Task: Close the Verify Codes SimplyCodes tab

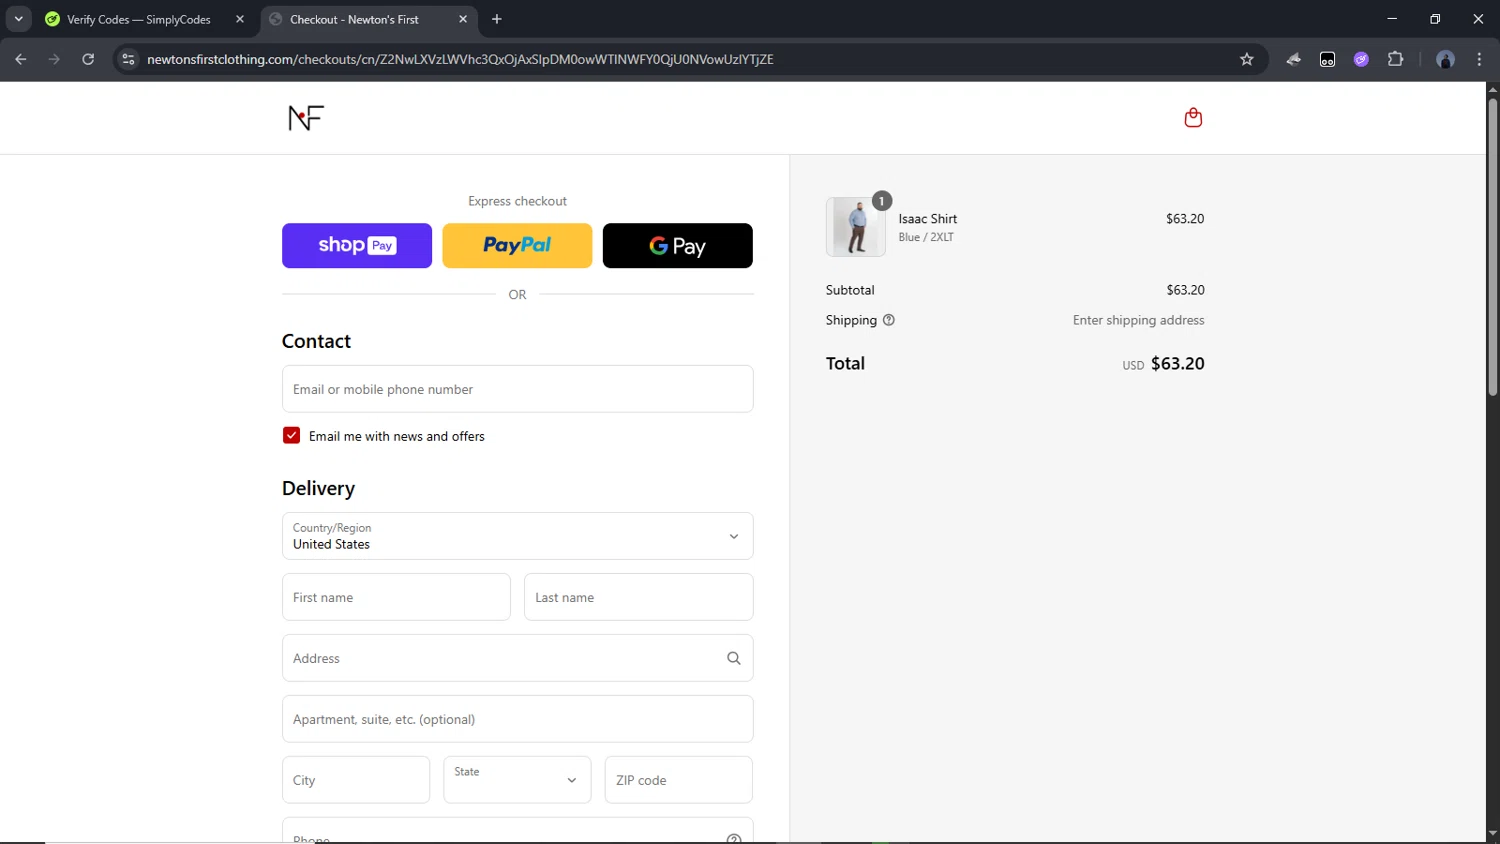Action: click(x=240, y=19)
